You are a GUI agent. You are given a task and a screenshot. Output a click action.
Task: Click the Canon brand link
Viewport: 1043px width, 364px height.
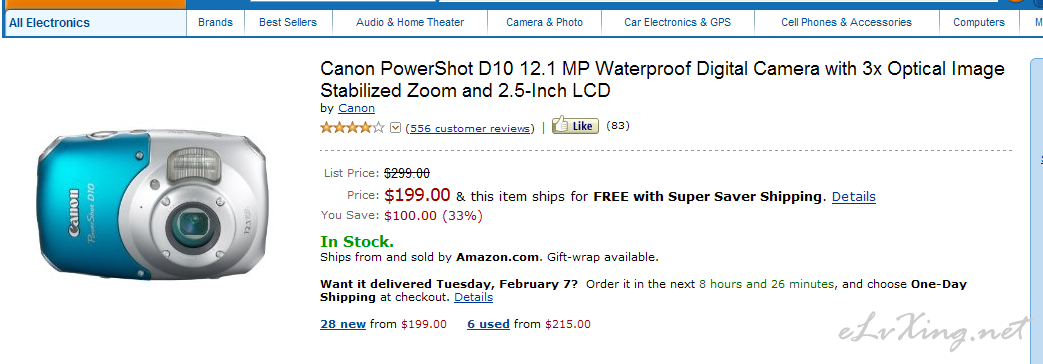[357, 108]
